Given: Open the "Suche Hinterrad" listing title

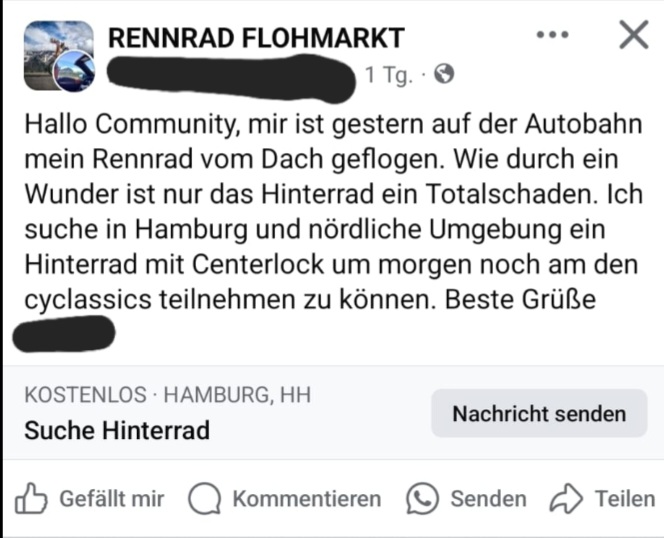Looking at the screenshot, I should [117, 431].
